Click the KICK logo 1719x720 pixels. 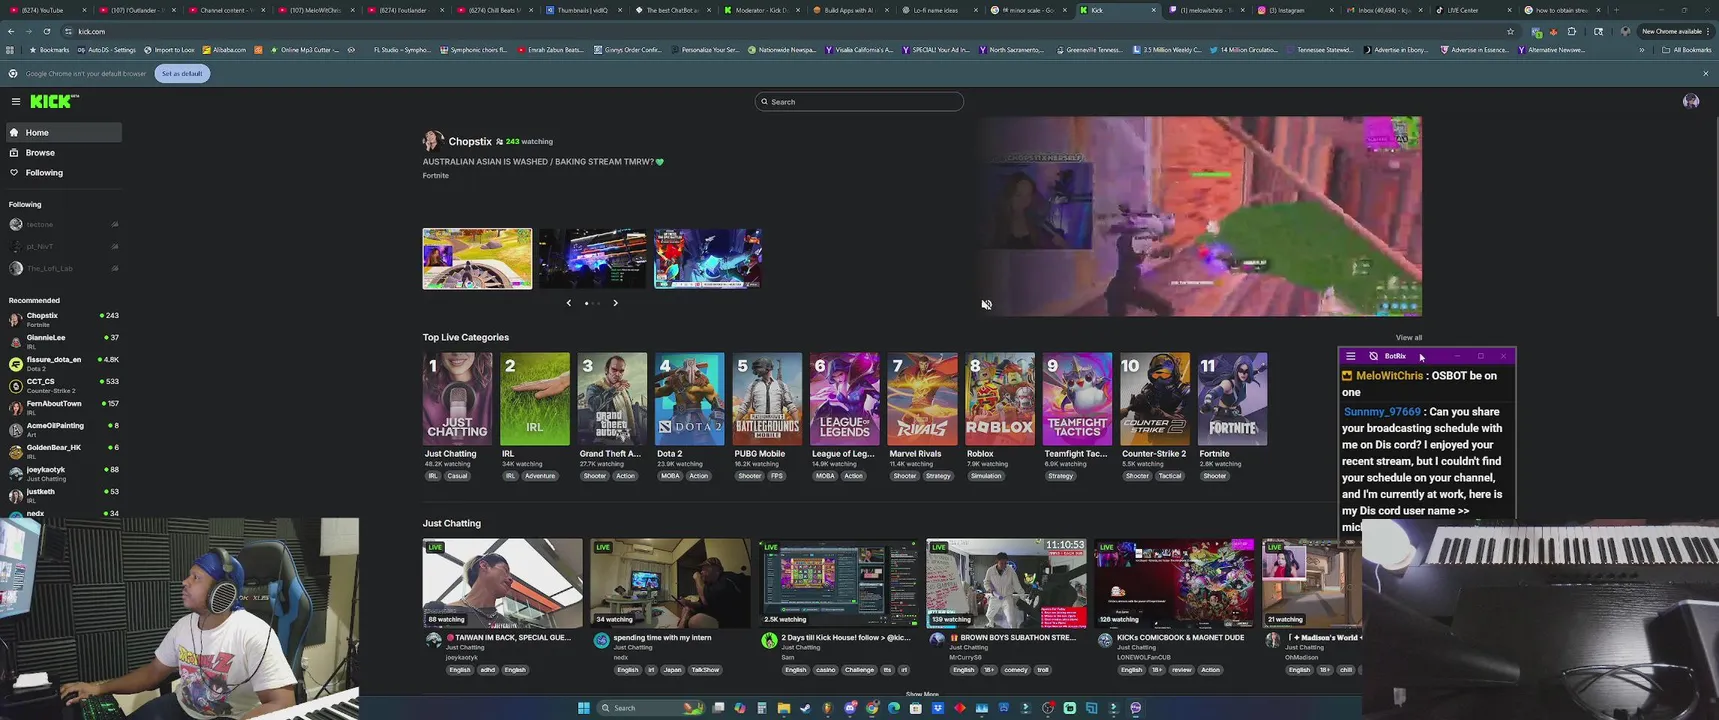click(54, 101)
